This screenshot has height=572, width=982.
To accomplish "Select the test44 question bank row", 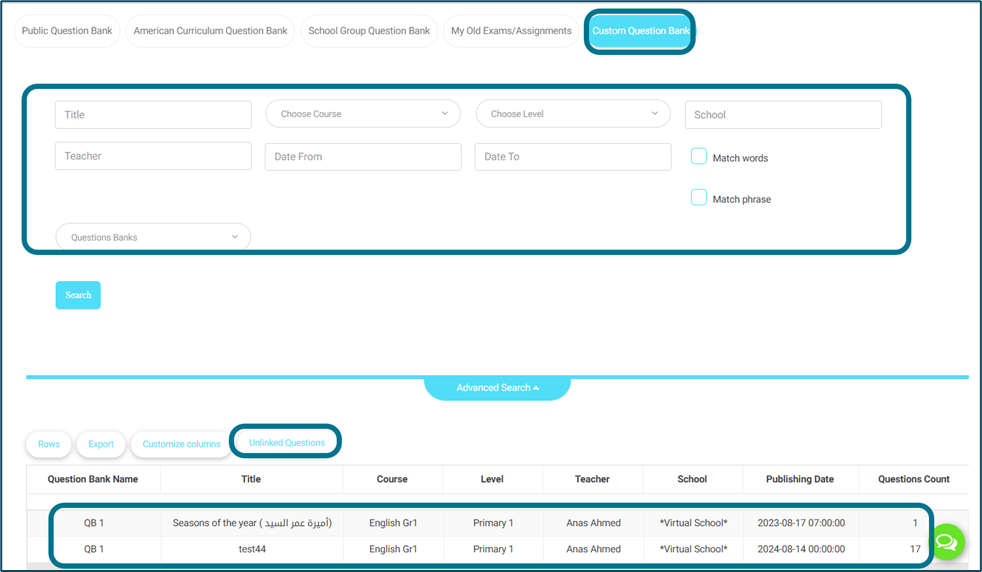I will [x=251, y=549].
